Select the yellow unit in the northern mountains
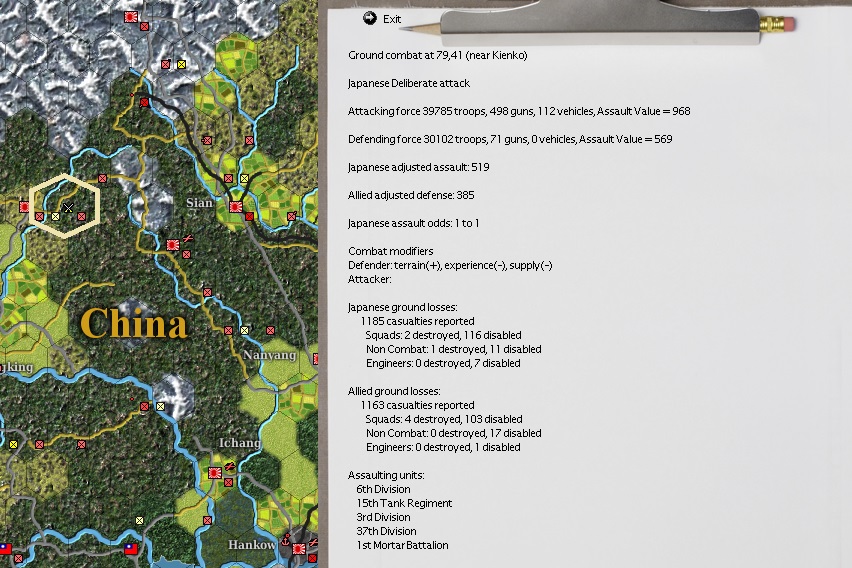852x568 pixels. point(181,64)
